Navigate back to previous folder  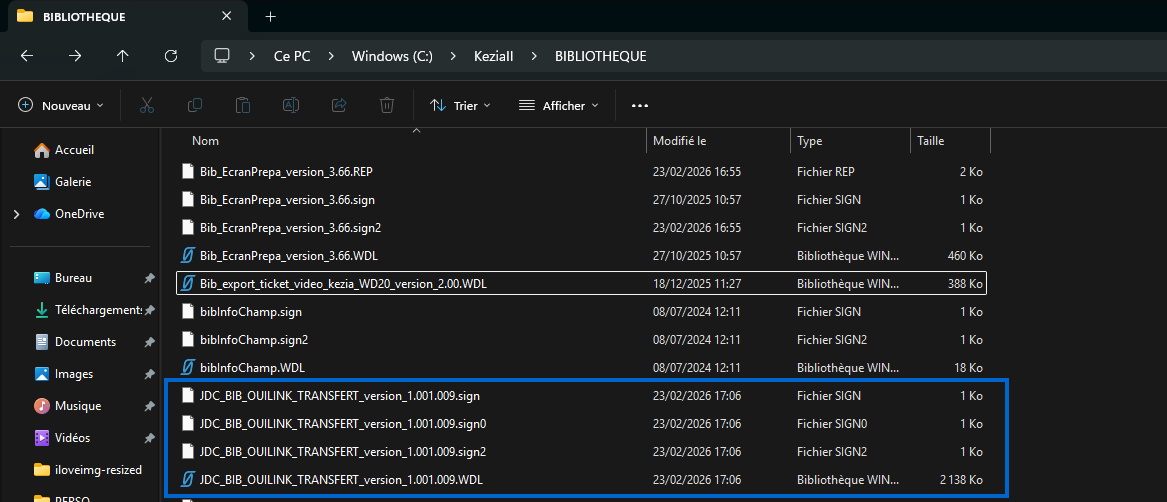click(27, 56)
